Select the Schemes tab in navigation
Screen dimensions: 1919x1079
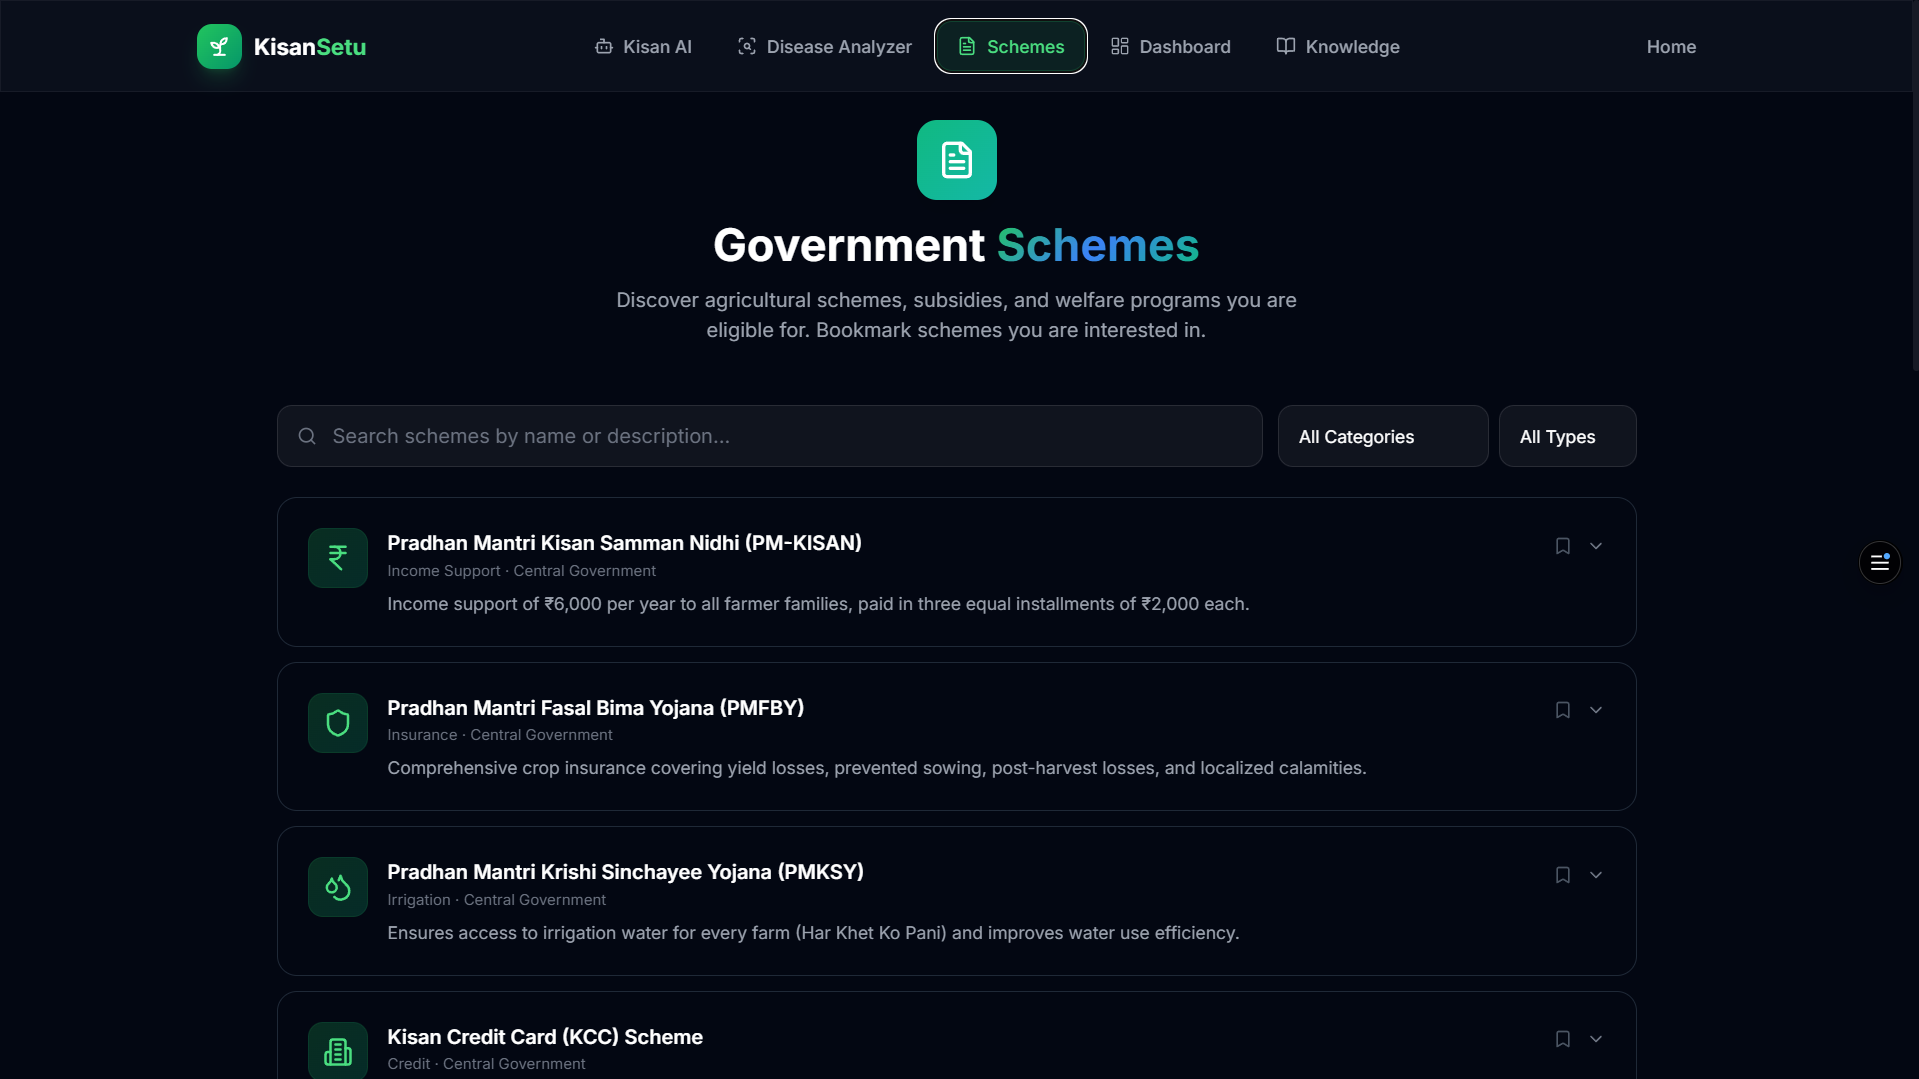(1010, 46)
